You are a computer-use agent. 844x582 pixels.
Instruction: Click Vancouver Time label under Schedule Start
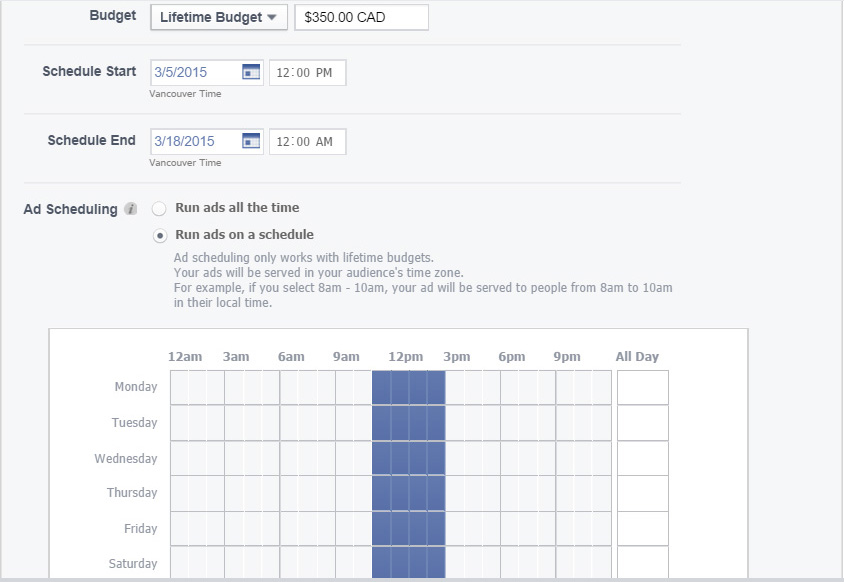(x=185, y=94)
